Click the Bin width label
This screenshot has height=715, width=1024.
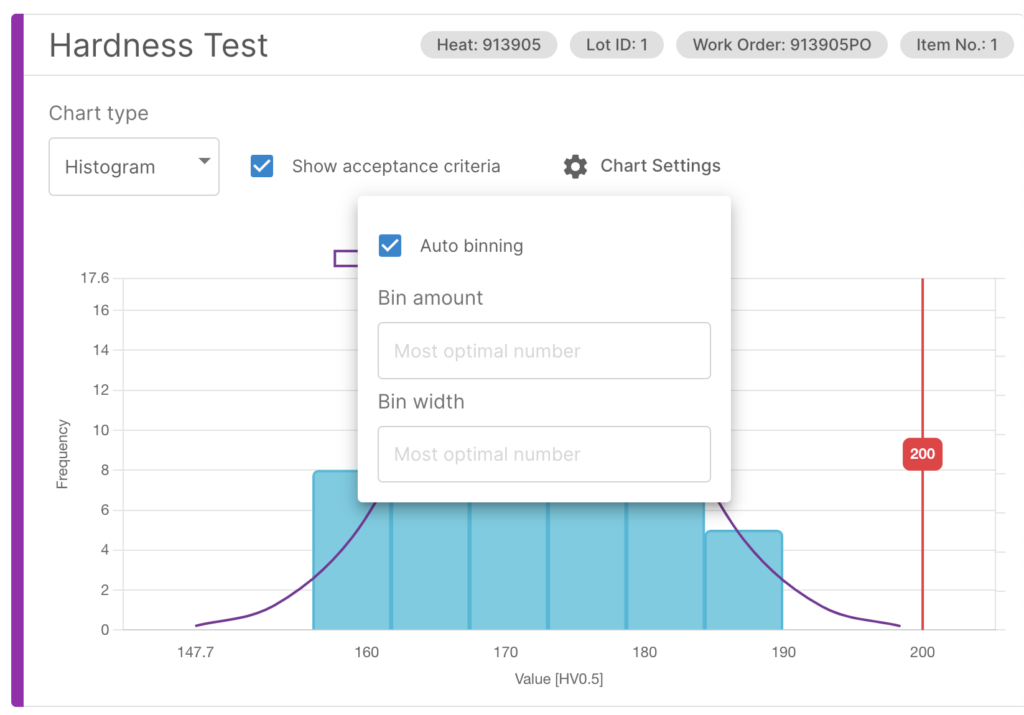(x=421, y=402)
